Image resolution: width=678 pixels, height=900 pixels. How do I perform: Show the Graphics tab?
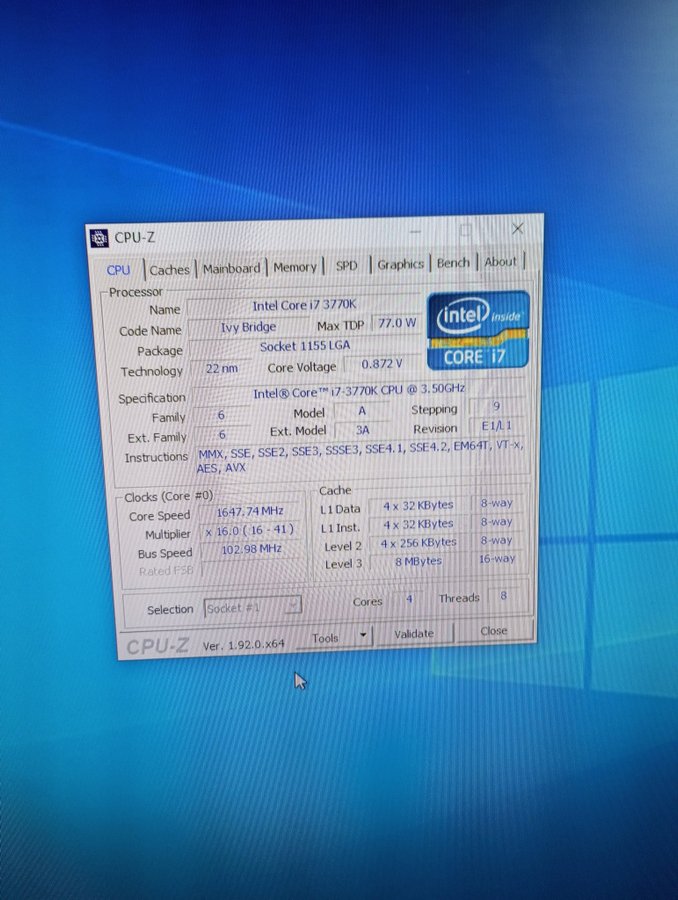coord(400,264)
